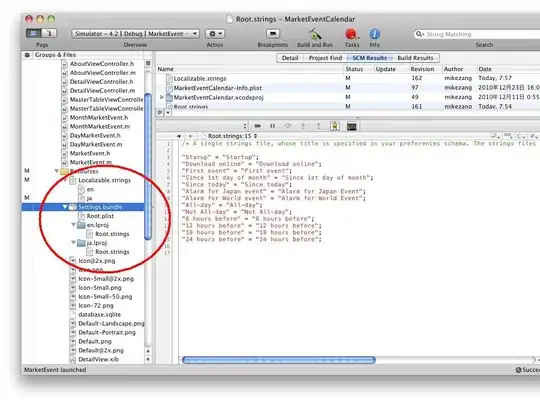Open the small dropdown arrow below the SCM list
The image size is (540, 404).
coord(168,112)
